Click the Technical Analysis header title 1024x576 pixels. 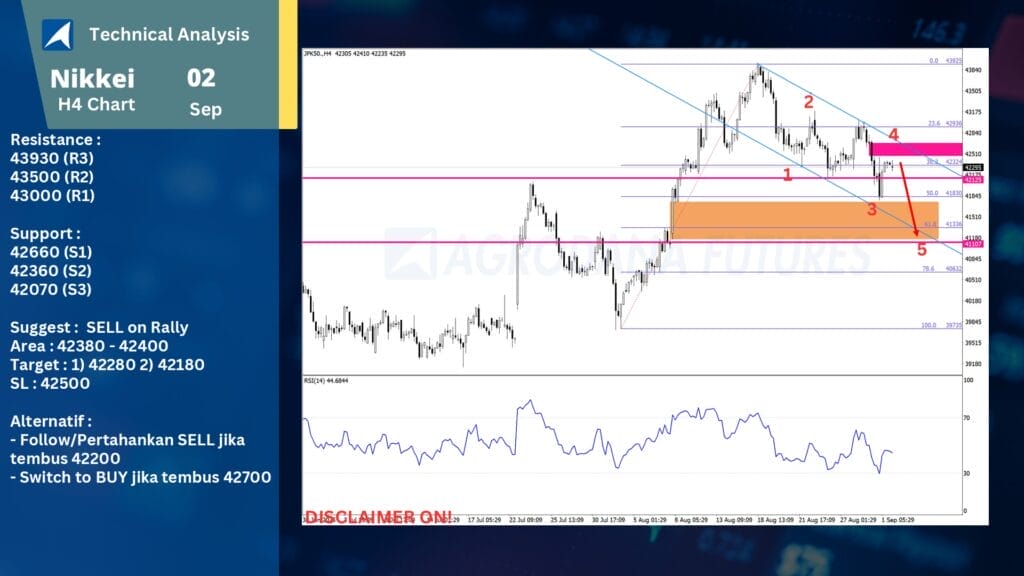(169, 35)
